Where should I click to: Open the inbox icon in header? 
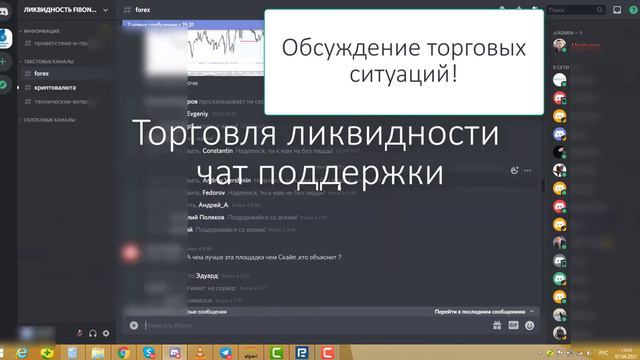coord(617,10)
